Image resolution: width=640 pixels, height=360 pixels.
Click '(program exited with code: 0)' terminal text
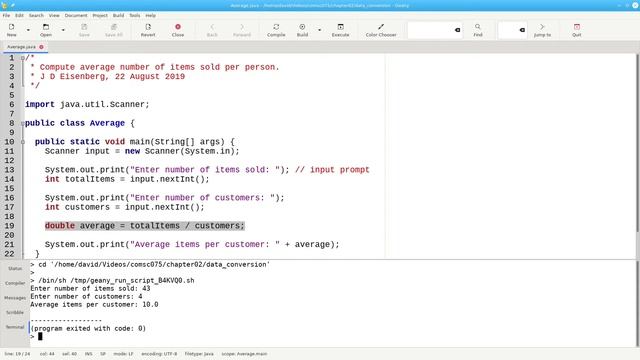(x=88, y=328)
